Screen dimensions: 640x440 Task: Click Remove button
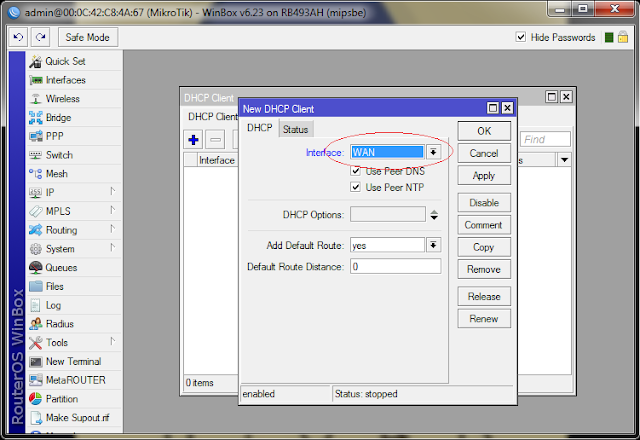click(484, 269)
